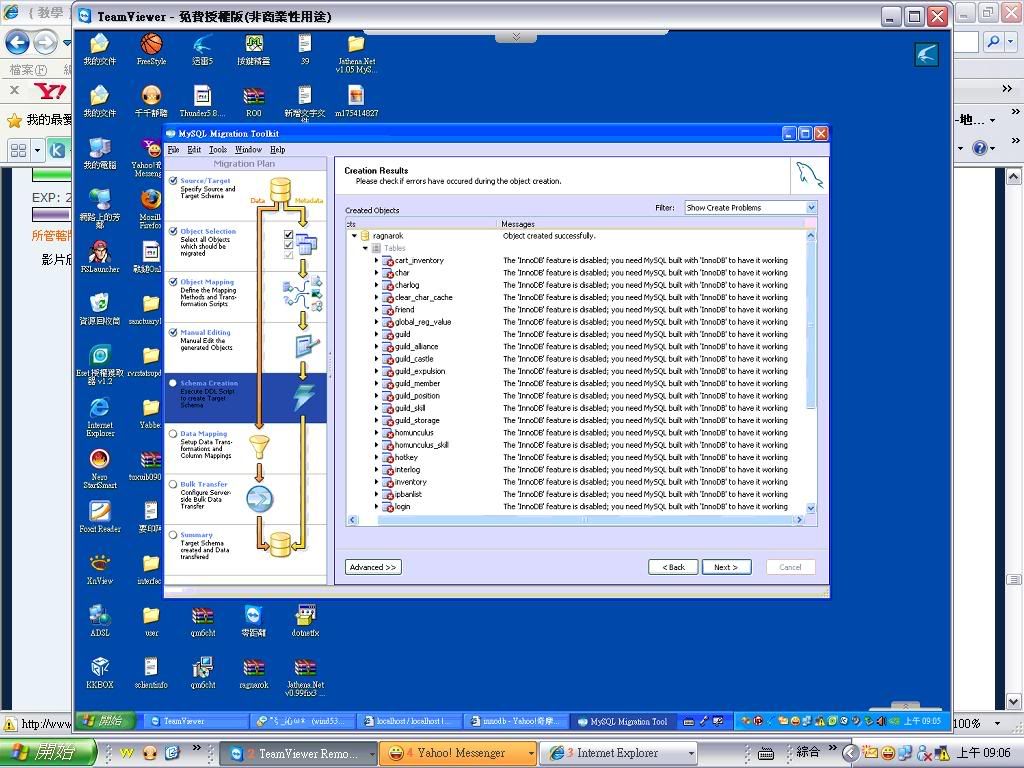The height and width of the screenshot is (768, 1024).
Task: Click the Object Mapping step checkmark
Action: coord(173,282)
